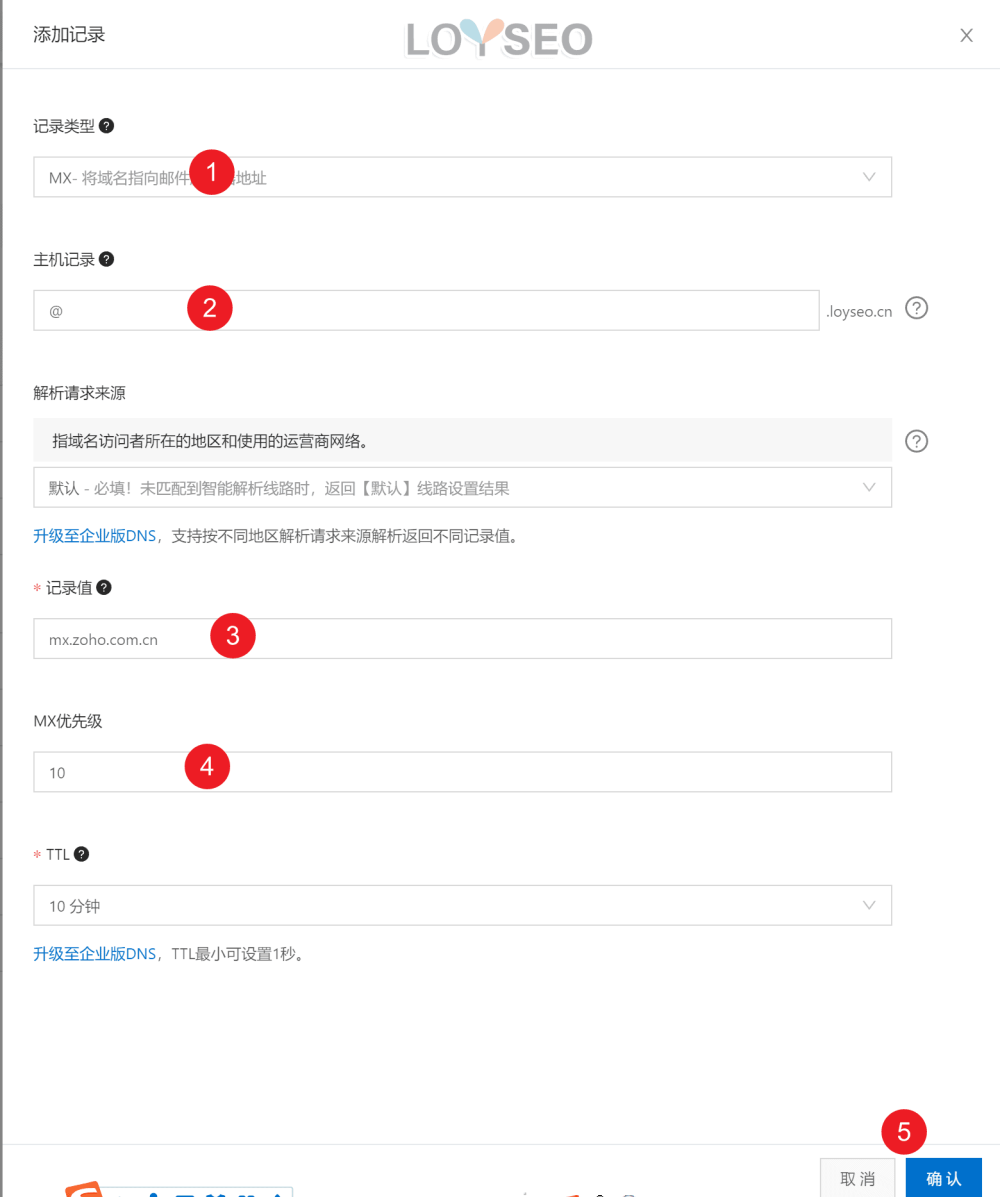Click the MX优先级 input field
Viewport: 1000px width, 1197px height.
tap(463, 772)
